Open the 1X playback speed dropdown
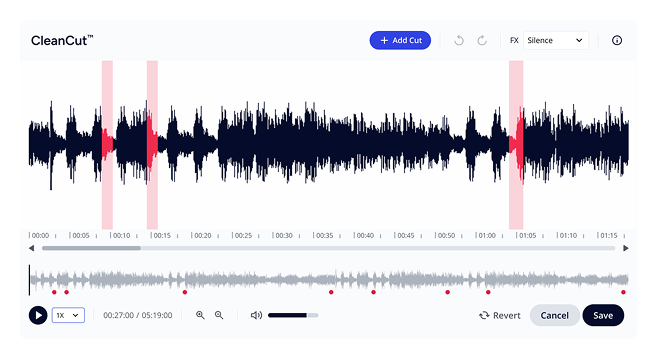Viewport: 658px width, 360px height. (68, 315)
